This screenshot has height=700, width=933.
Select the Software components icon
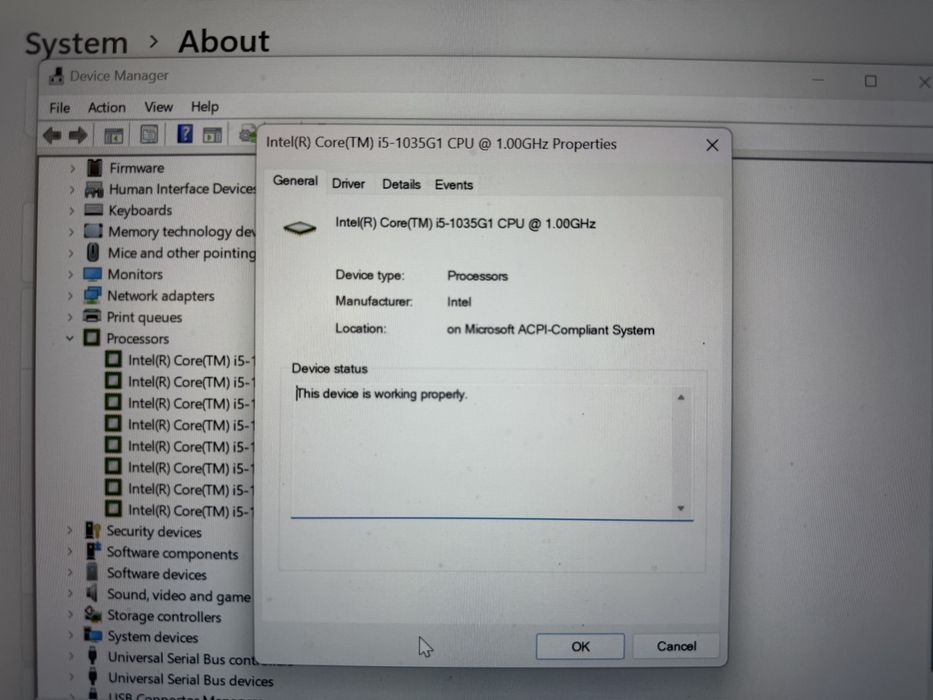(x=92, y=551)
